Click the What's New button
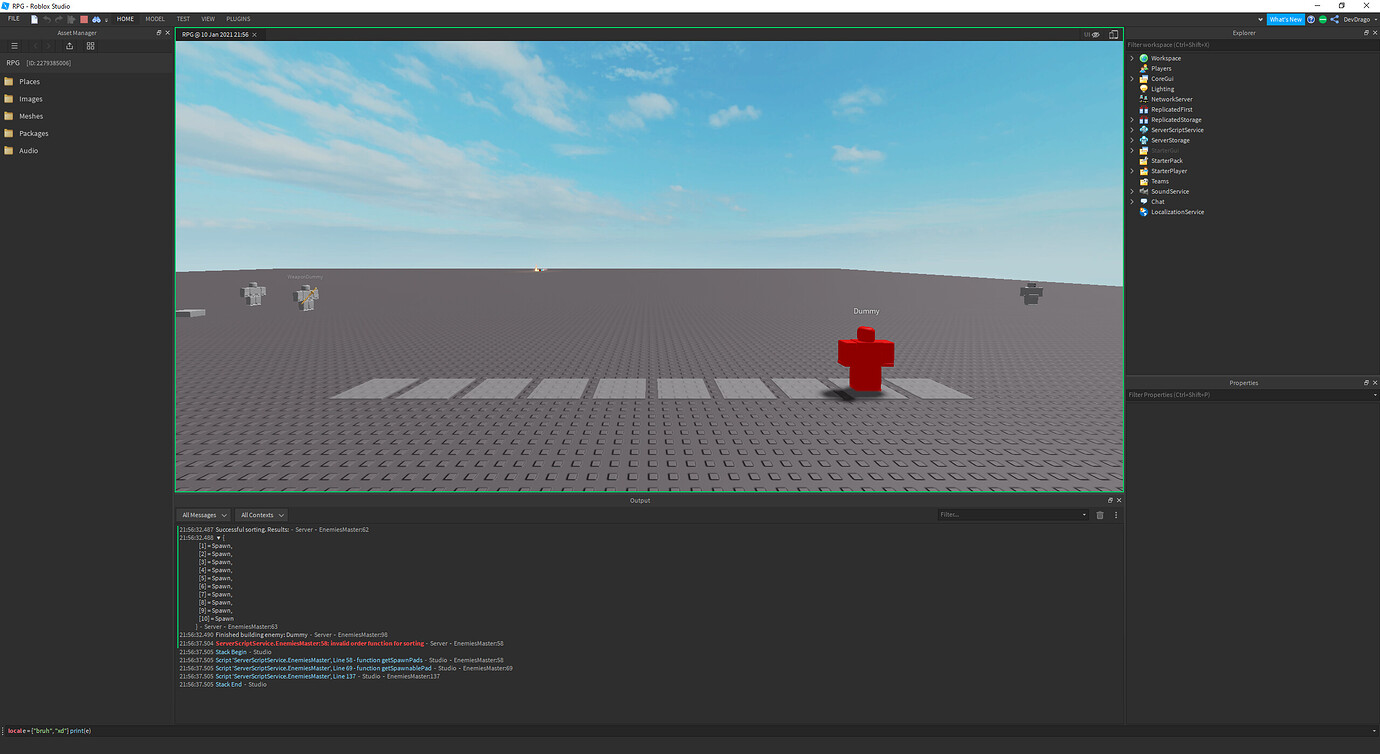The height and width of the screenshot is (754, 1380). pyautogui.click(x=1285, y=18)
